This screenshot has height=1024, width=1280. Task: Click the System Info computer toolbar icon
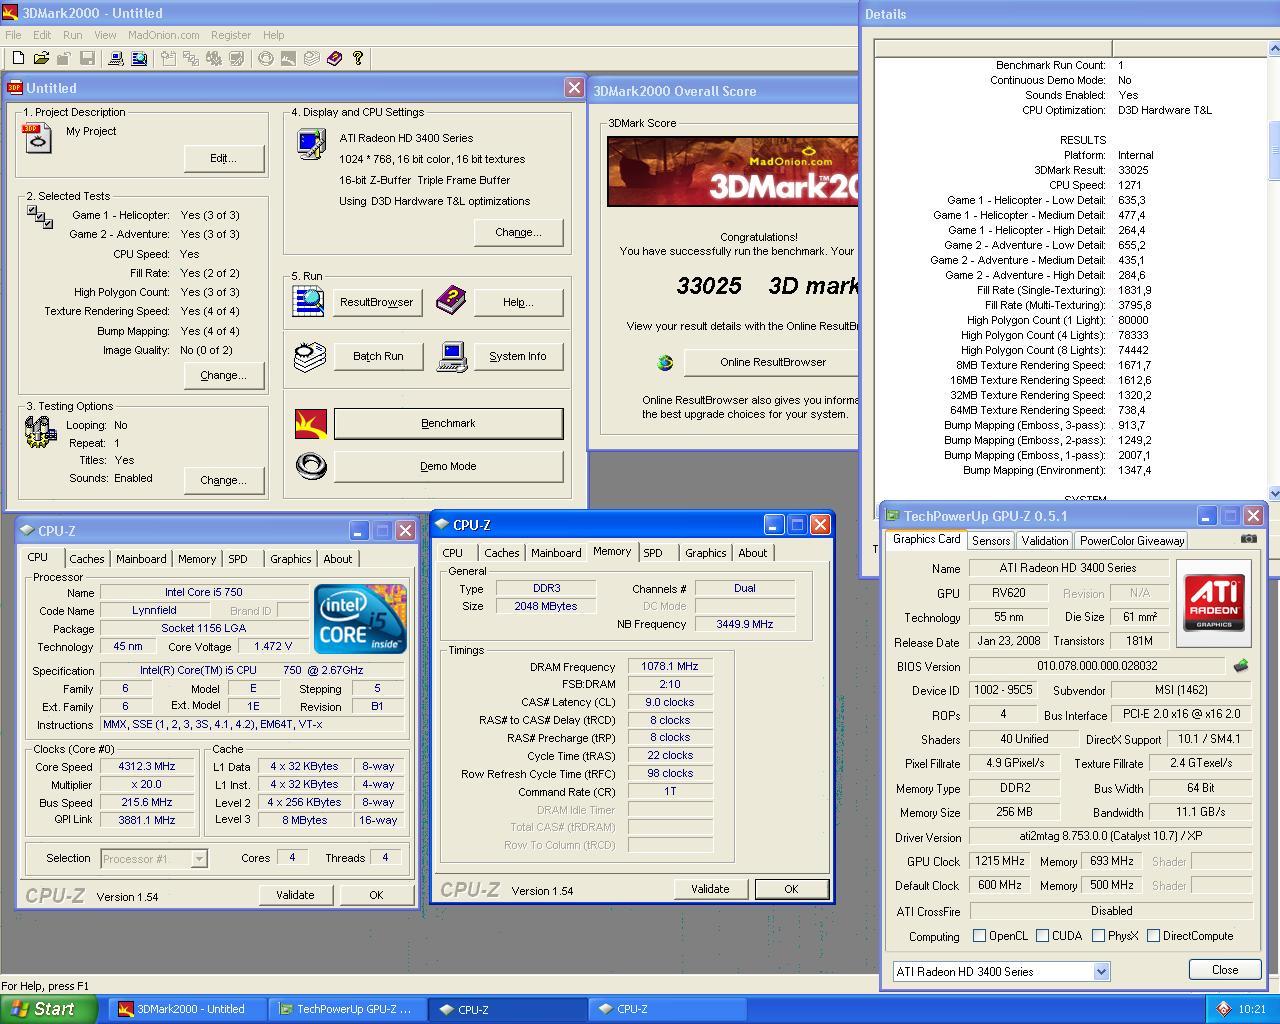(116, 59)
